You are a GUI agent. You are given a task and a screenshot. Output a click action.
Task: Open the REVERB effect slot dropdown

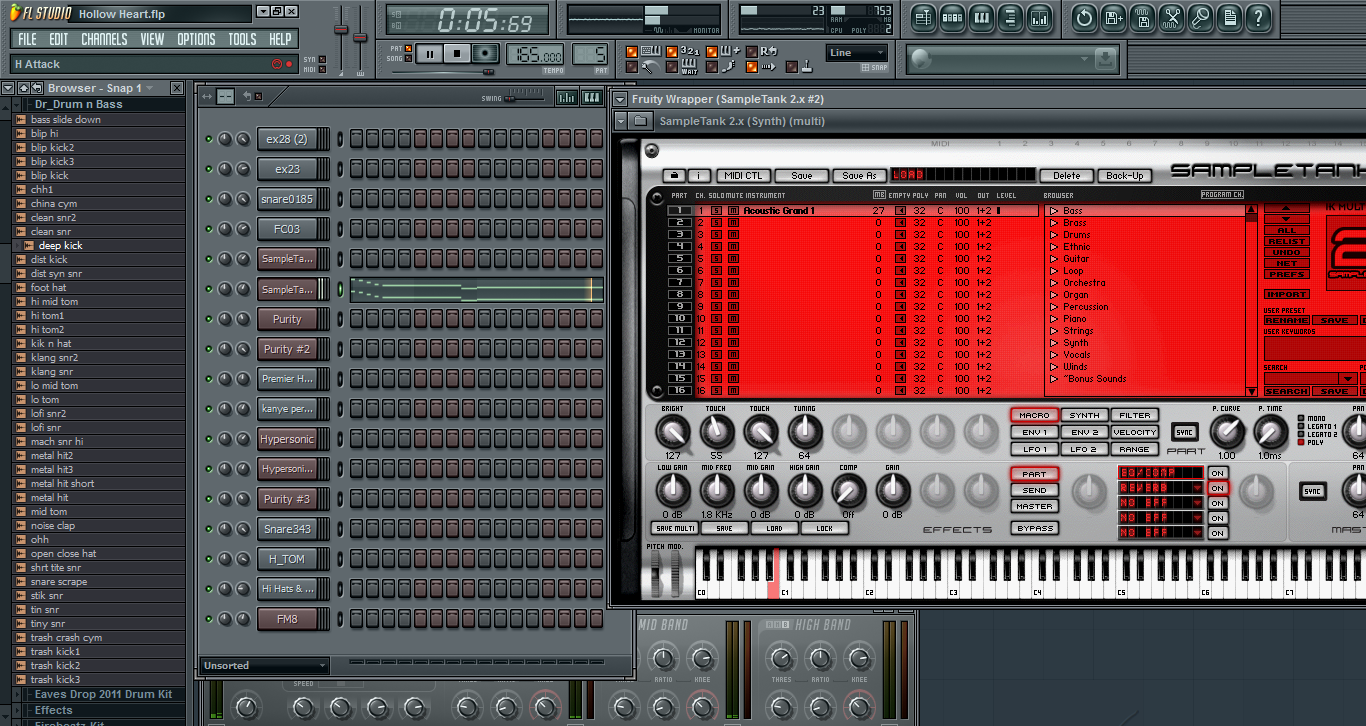(1198, 488)
